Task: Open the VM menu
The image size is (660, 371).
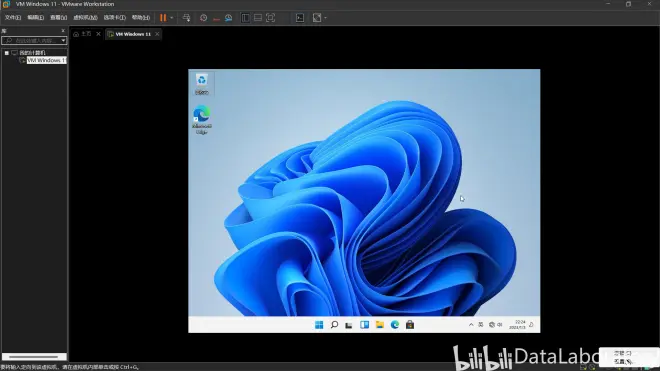Action: pyautogui.click(x=85, y=18)
